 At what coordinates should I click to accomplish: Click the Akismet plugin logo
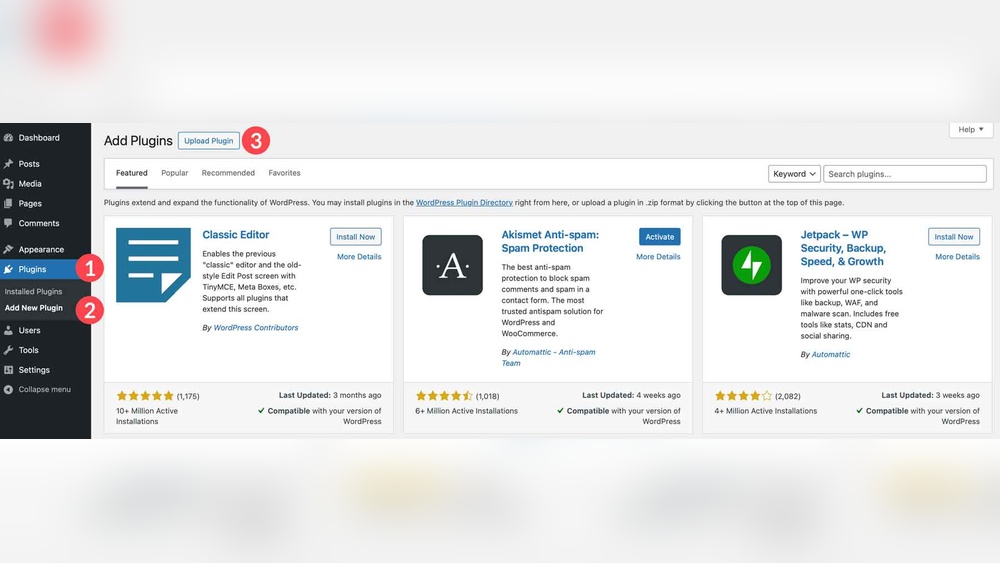click(452, 265)
